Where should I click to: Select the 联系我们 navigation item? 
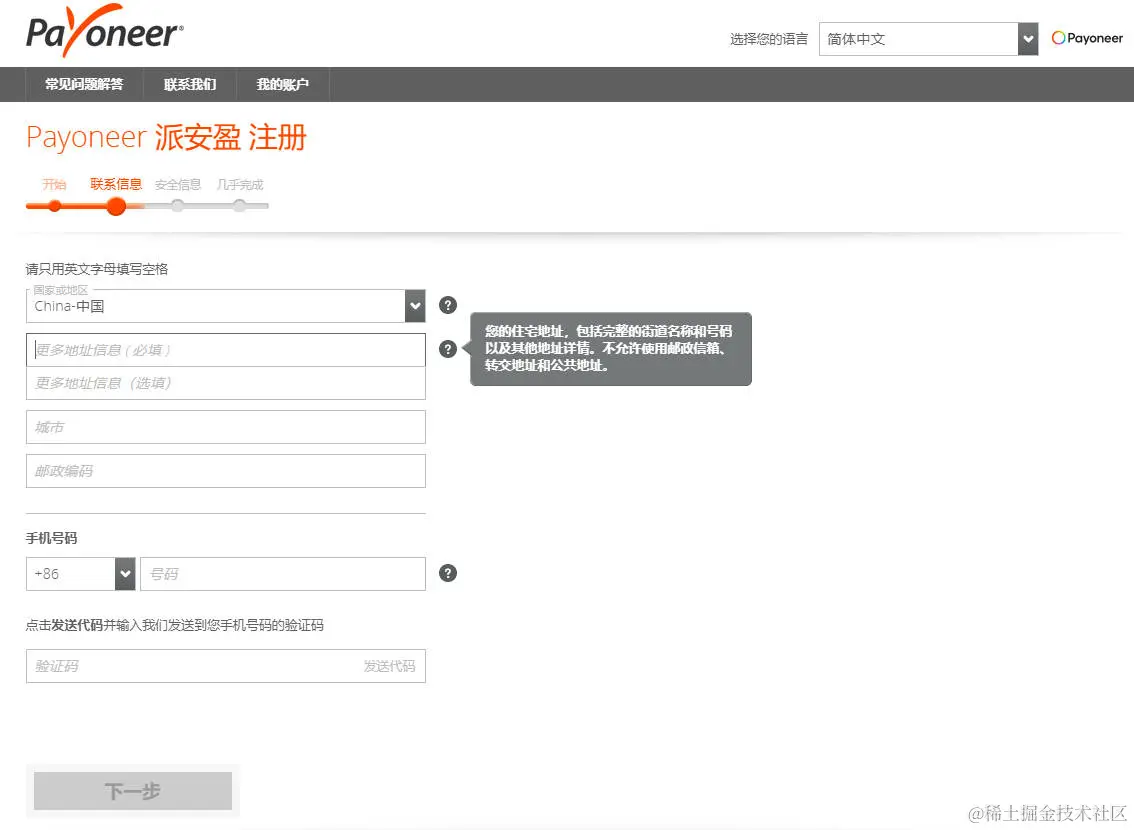(189, 85)
